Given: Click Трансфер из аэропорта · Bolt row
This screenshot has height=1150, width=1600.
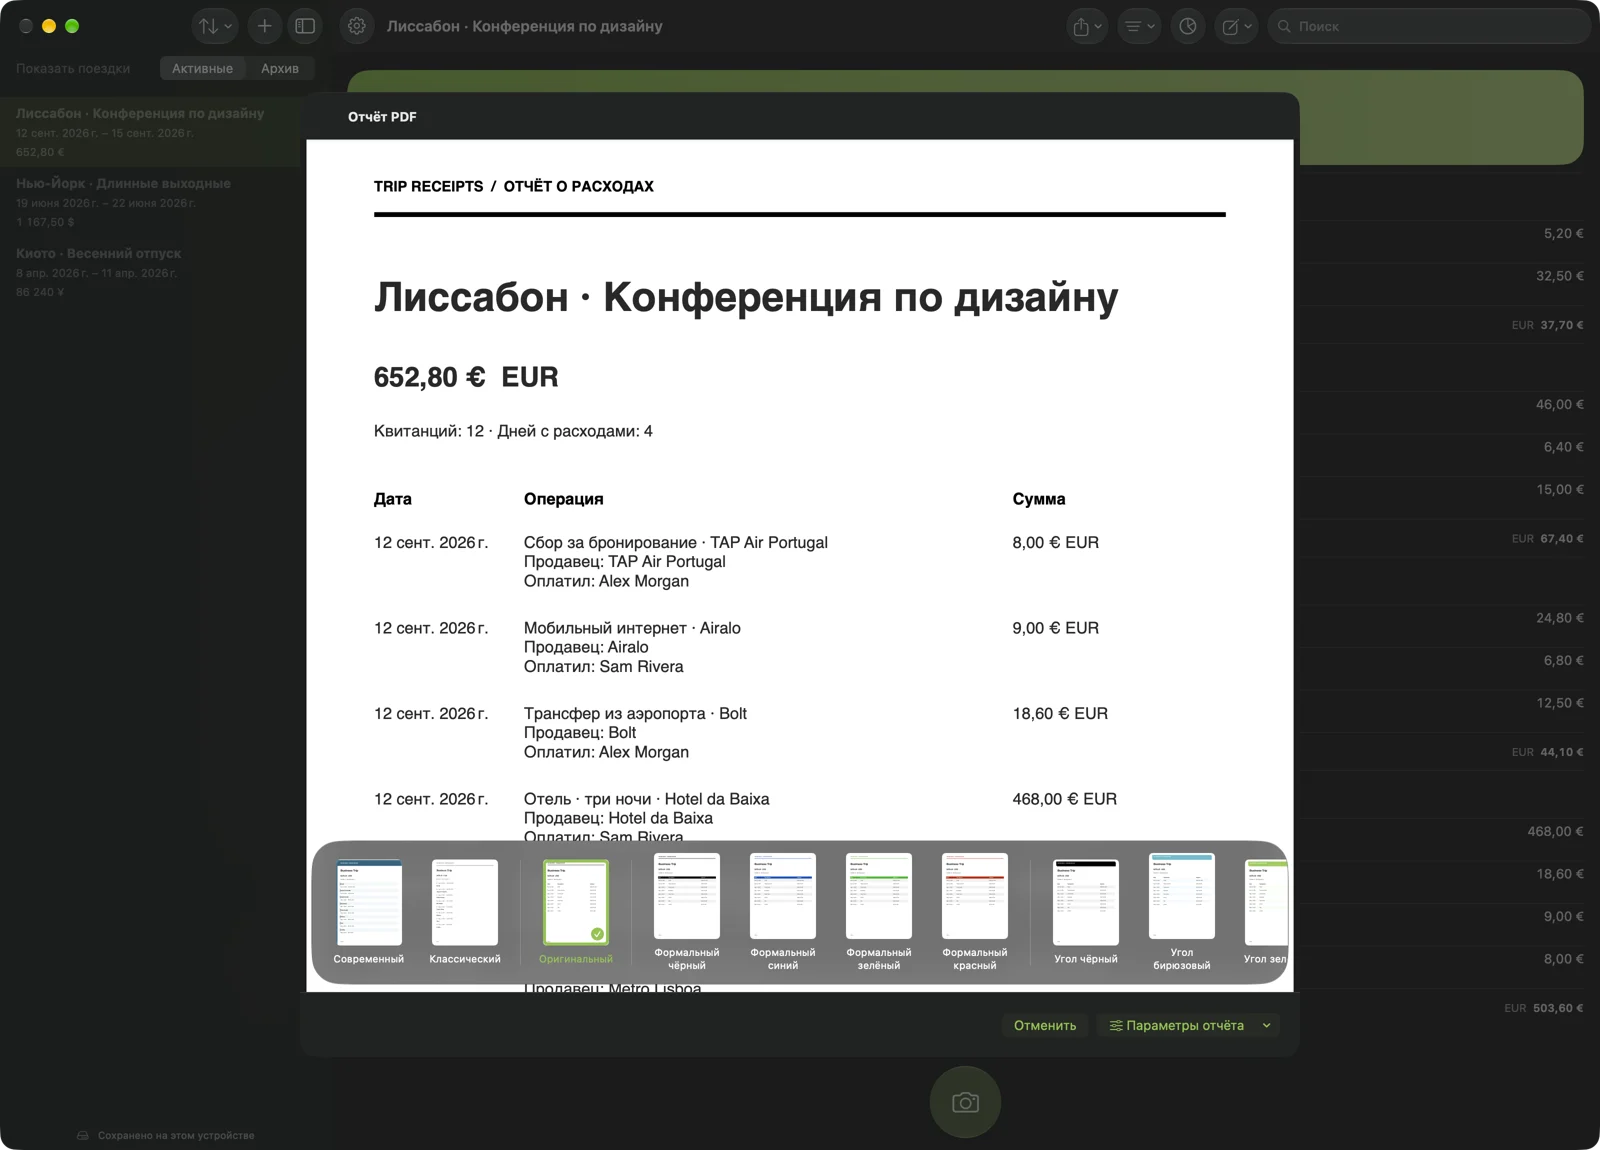Looking at the screenshot, I should pos(799,733).
